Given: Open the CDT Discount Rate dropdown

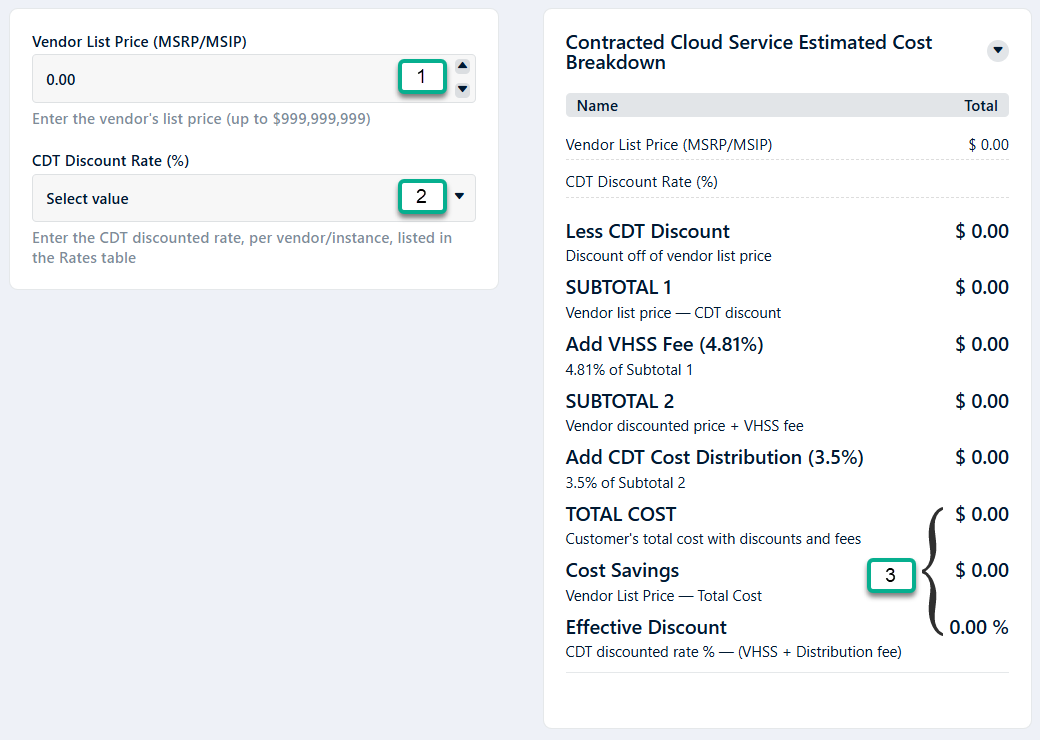Looking at the screenshot, I should tap(253, 198).
